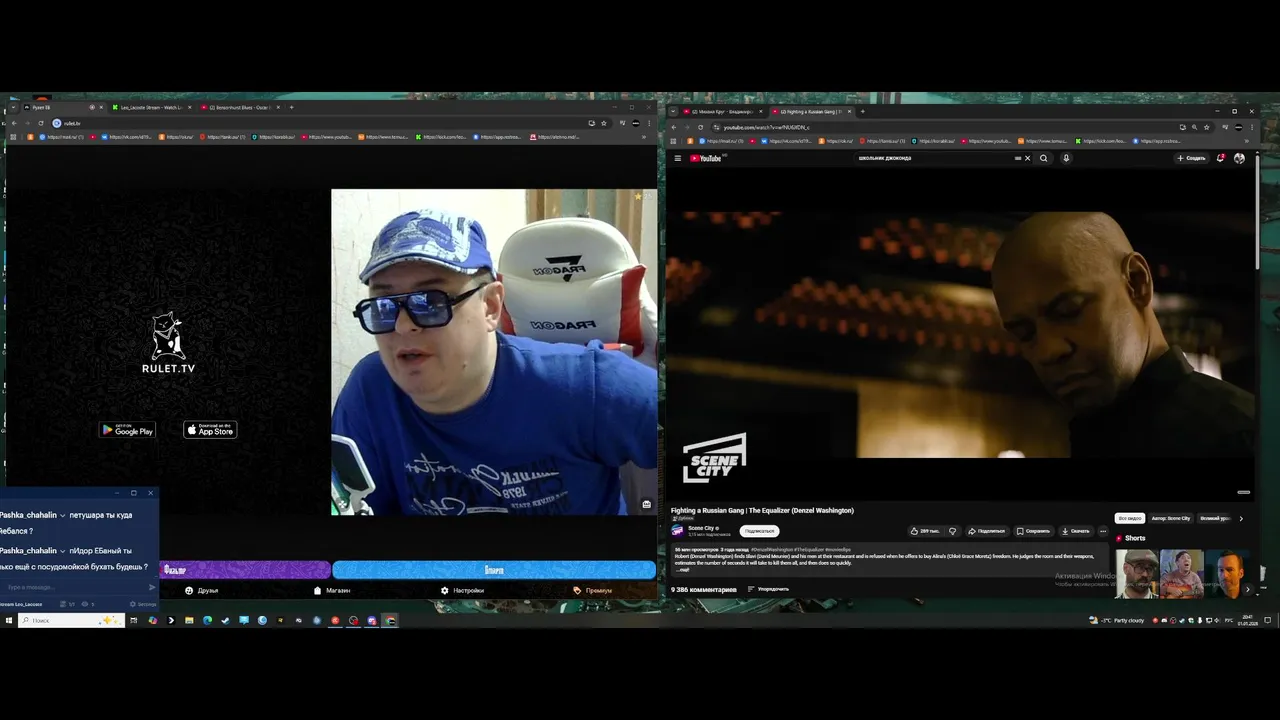
Task: Open the Scene City channel avatar
Action: 677,531
